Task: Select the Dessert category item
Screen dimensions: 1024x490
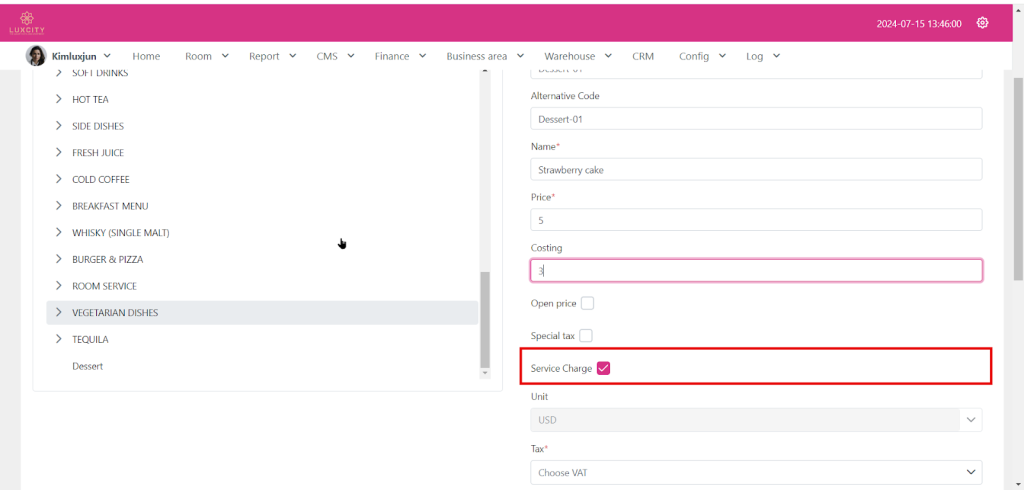Action: 87,366
